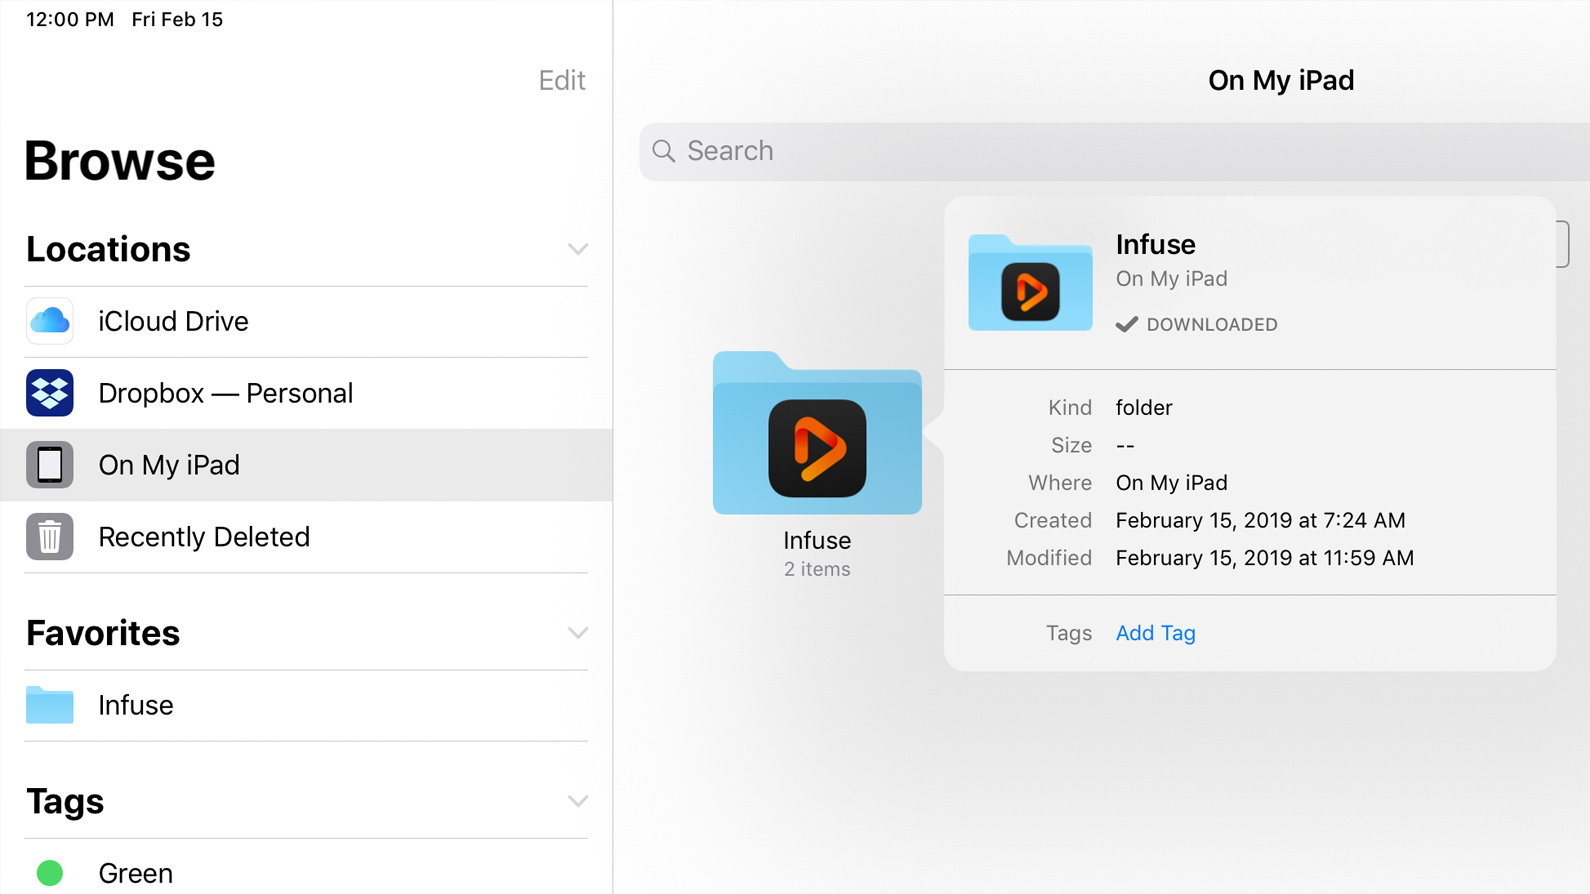Open Infuse favorite in sidebar
This screenshot has height=894, width=1590.
click(306, 705)
